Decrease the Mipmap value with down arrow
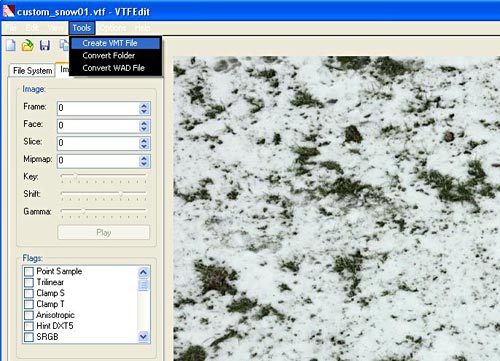This screenshot has height=361, width=500. click(x=144, y=164)
